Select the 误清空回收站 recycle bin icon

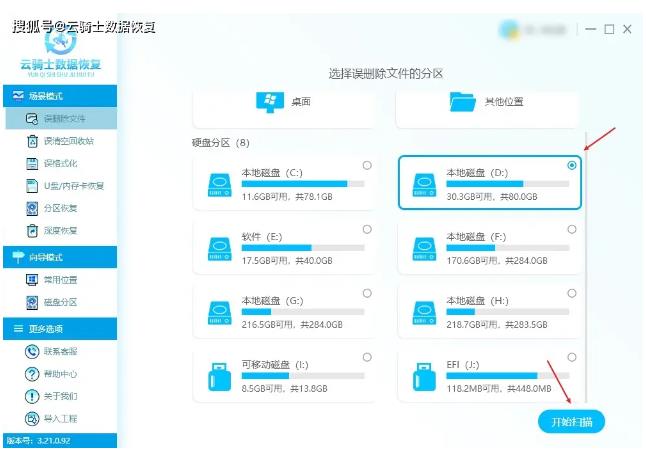pos(33,141)
